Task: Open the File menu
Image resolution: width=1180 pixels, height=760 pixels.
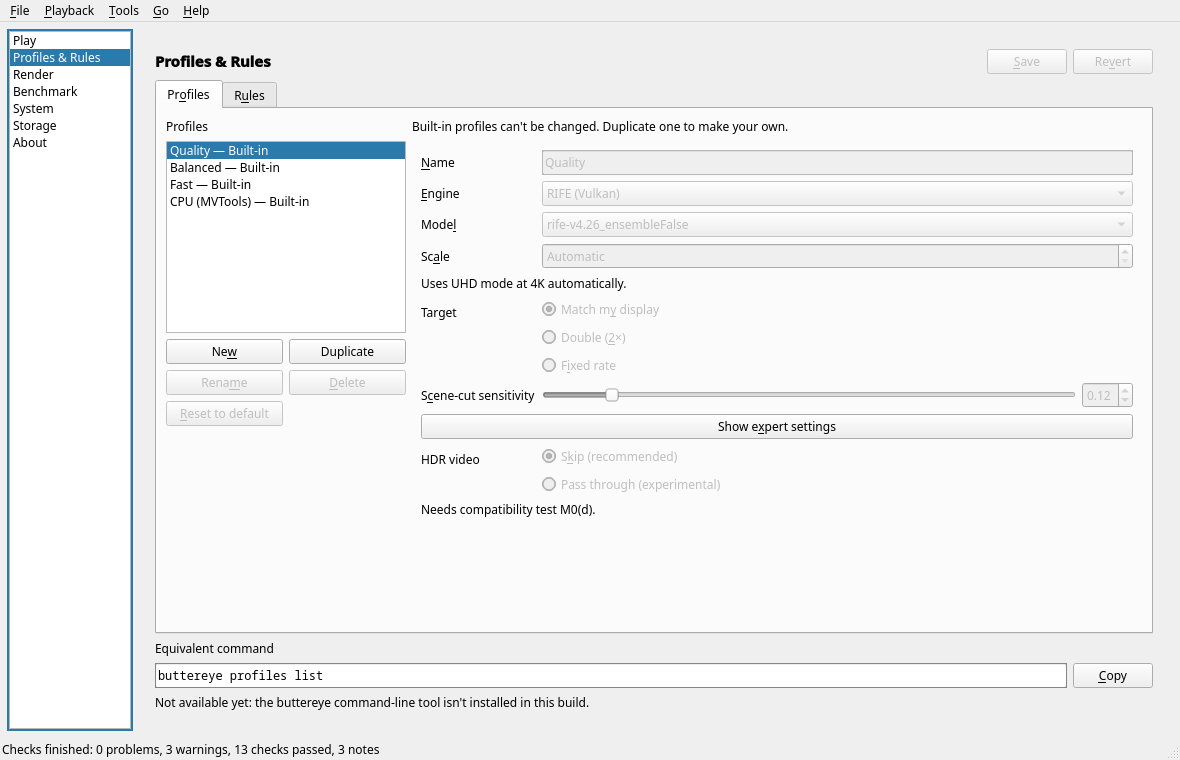Action: [x=20, y=11]
